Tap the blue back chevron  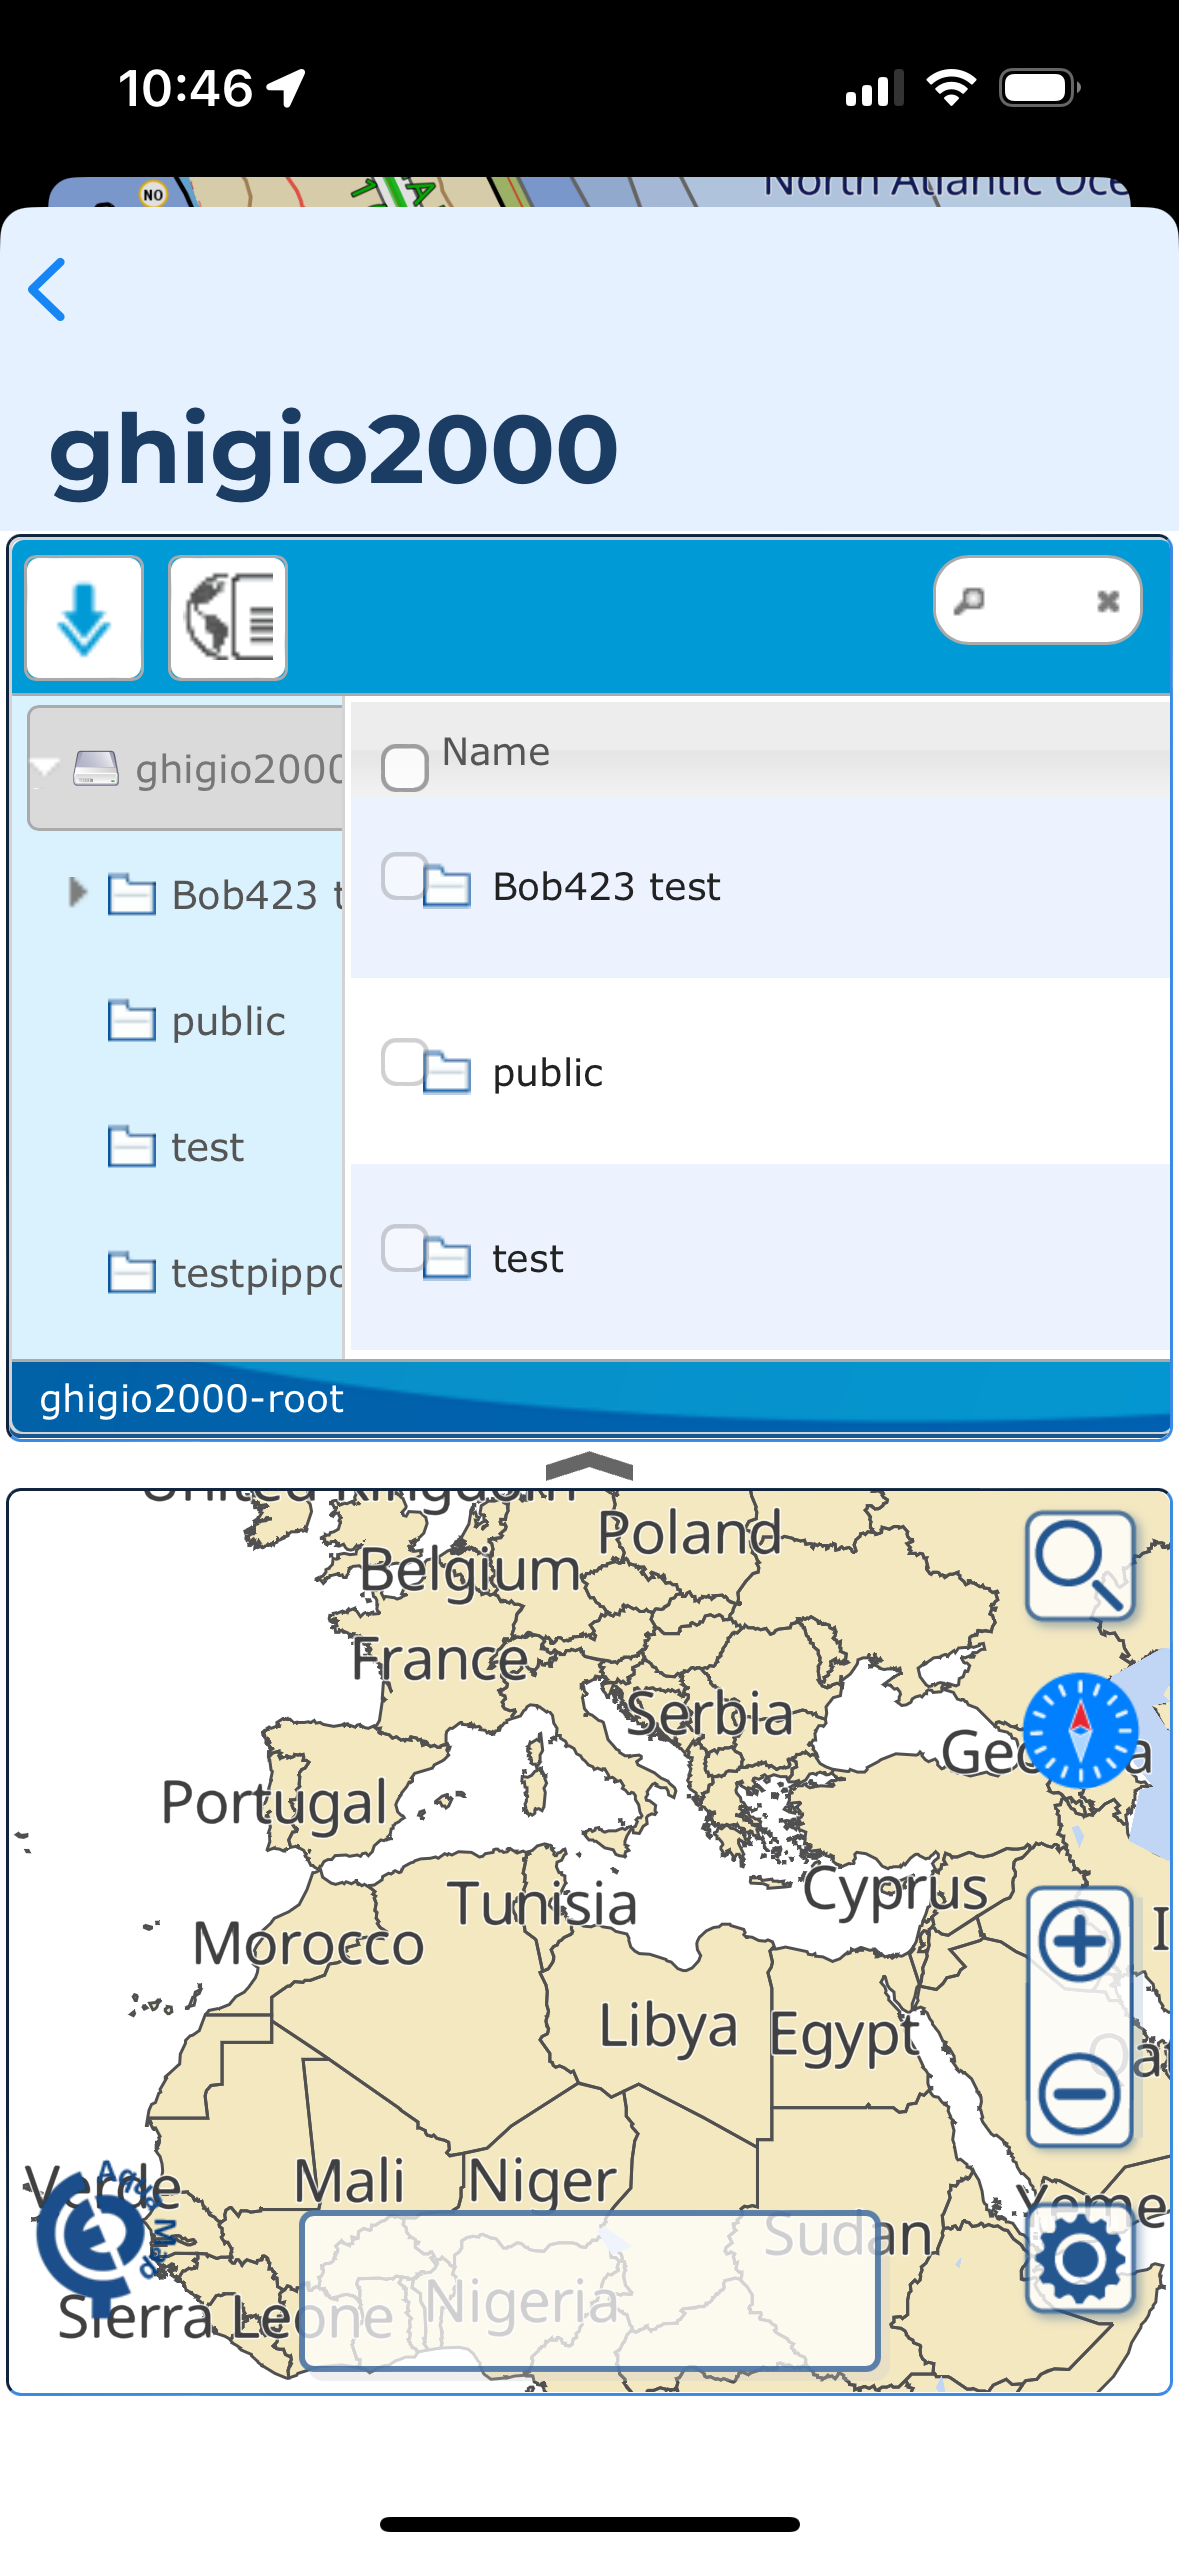coord(48,290)
